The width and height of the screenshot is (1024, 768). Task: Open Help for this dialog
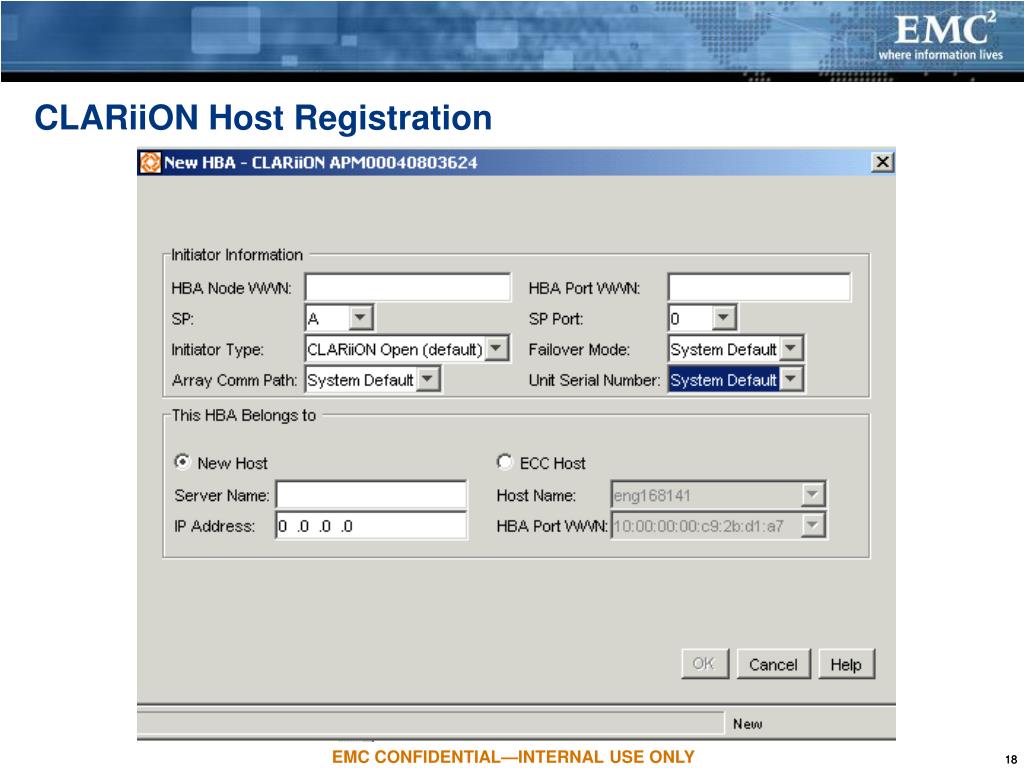846,664
